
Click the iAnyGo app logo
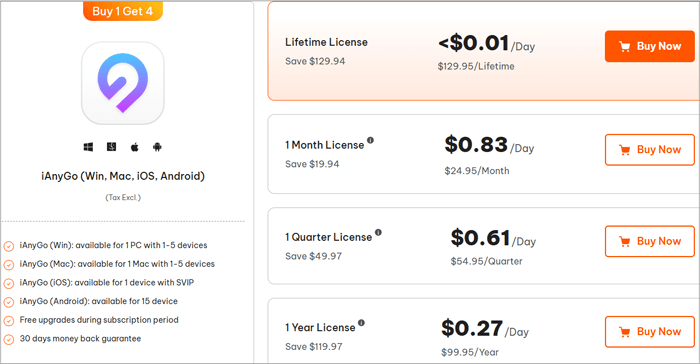(x=123, y=83)
